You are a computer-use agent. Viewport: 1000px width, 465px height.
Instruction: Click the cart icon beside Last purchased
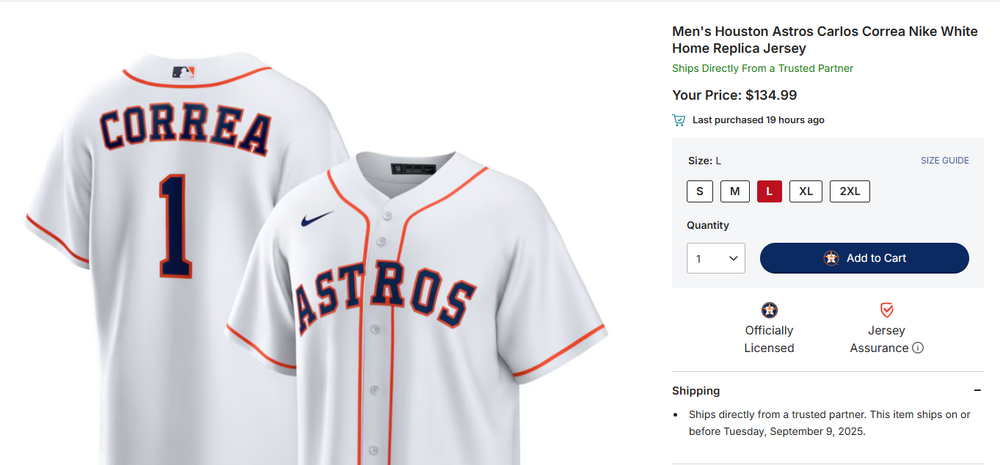click(x=679, y=120)
